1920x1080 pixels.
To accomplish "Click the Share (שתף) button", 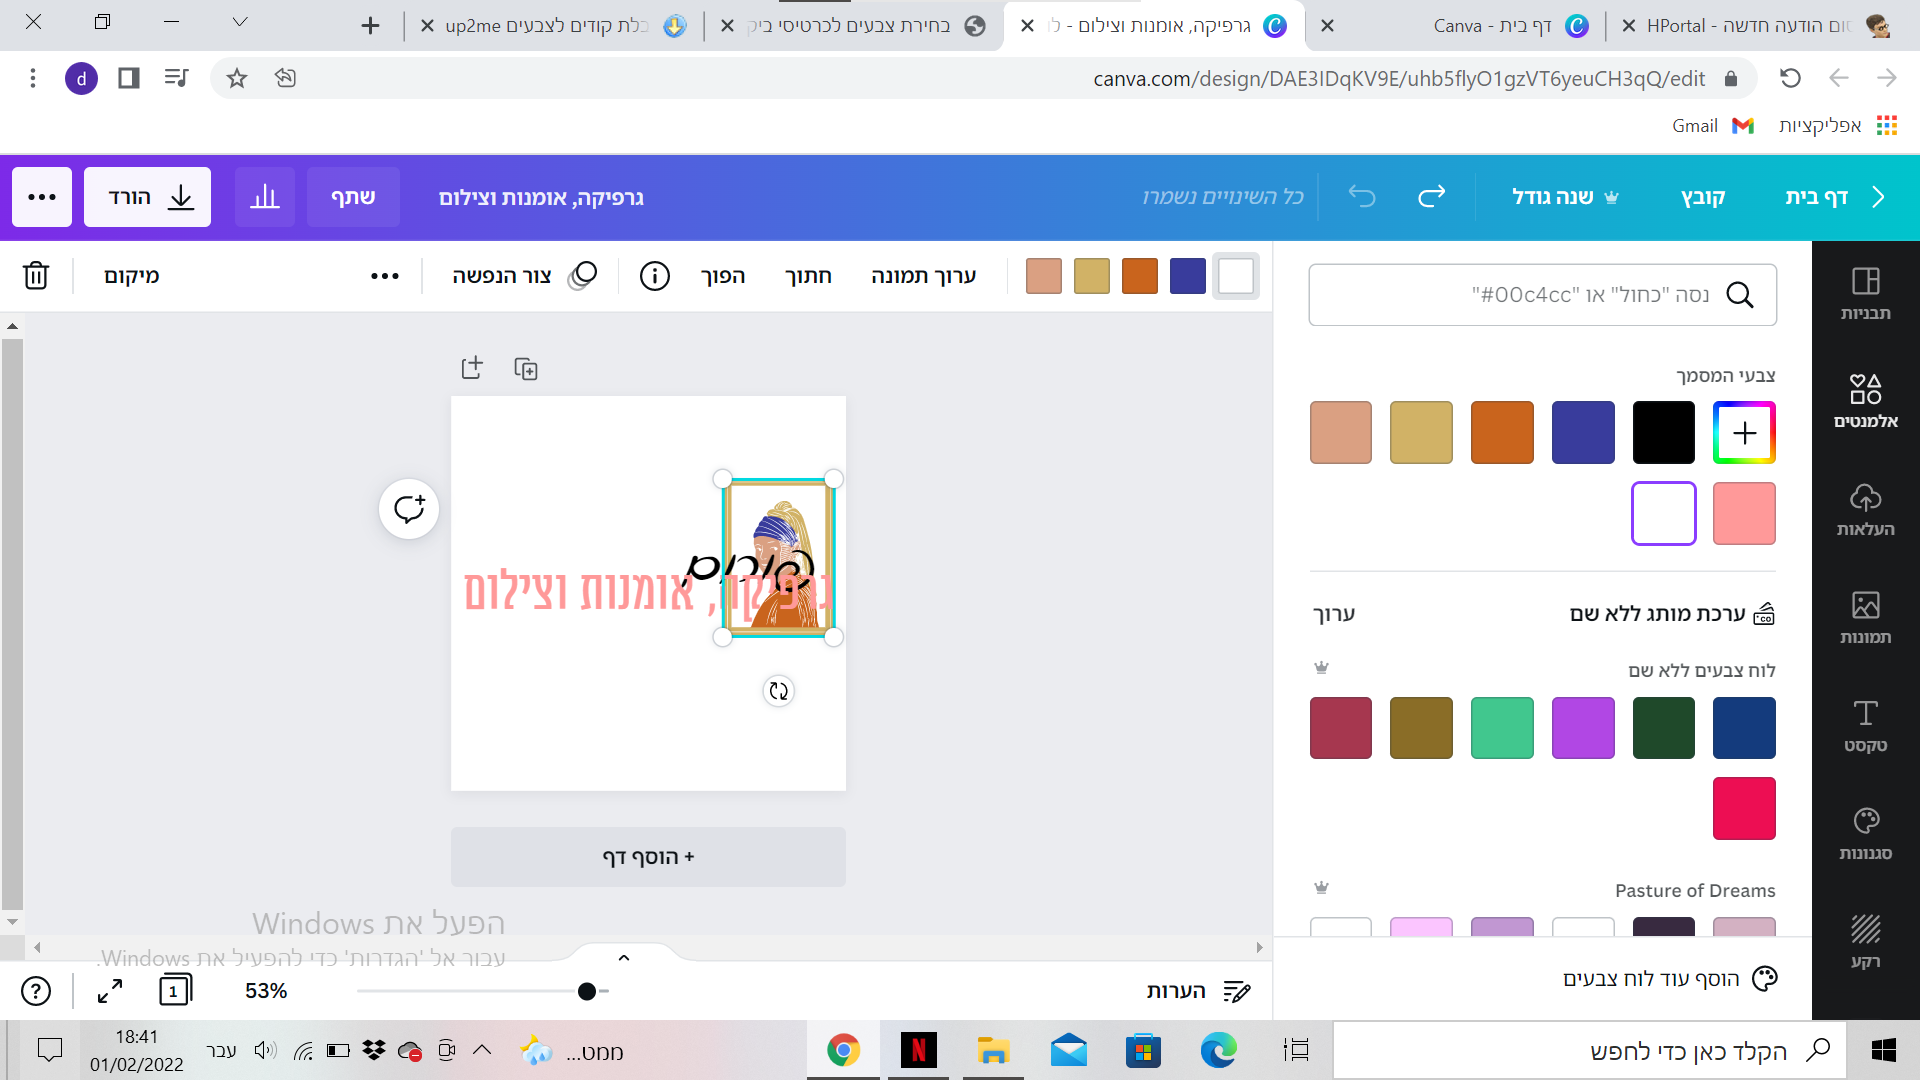I will tap(353, 197).
